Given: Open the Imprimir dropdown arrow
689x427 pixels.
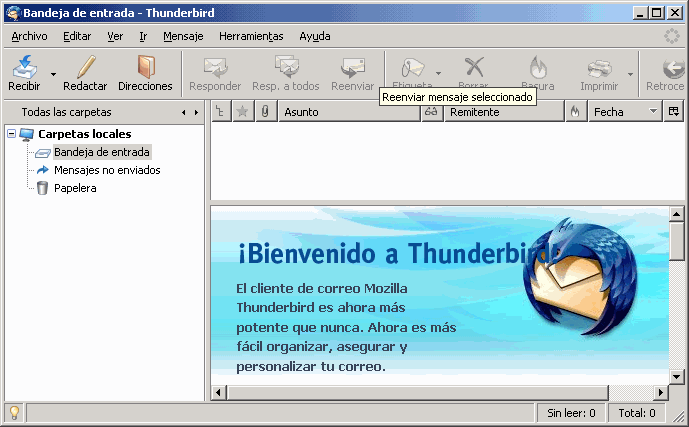Looking at the screenshot, I should [630, 74].
